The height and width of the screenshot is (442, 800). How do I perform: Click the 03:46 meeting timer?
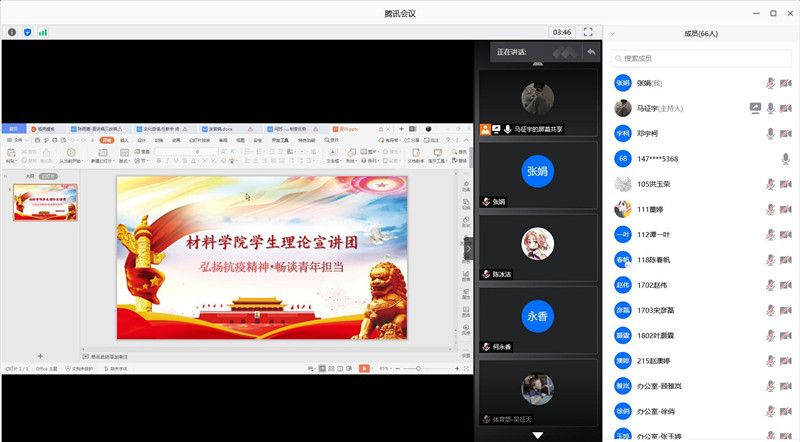(562, 32)
